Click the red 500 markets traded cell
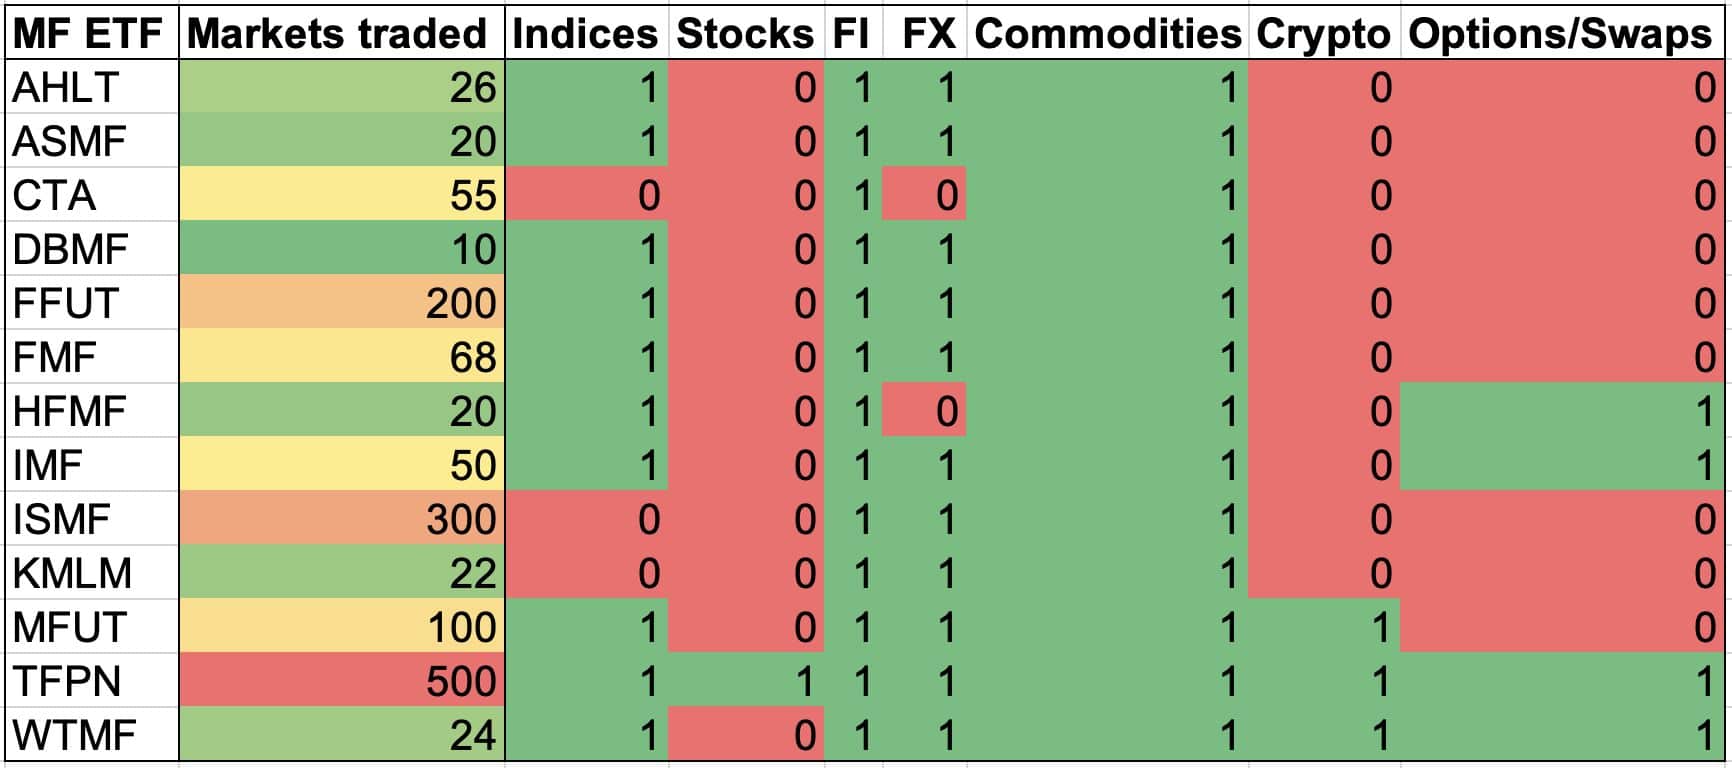This screenshot has width=1732, height=768. point(341,681)
